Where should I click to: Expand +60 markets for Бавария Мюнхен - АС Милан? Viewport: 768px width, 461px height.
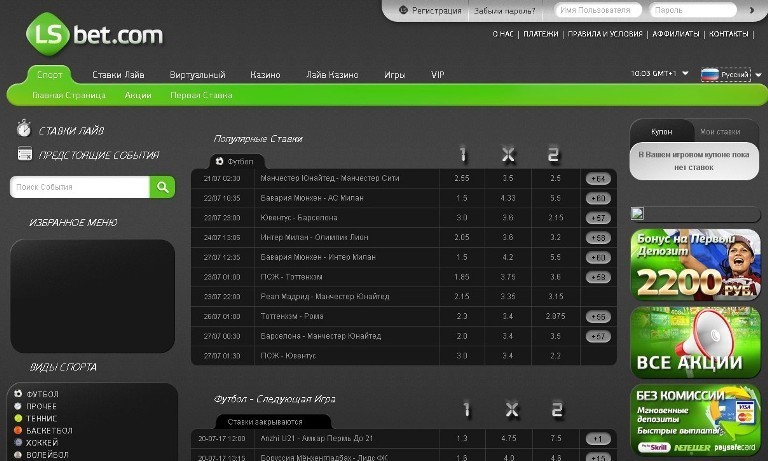coord(598,198)
